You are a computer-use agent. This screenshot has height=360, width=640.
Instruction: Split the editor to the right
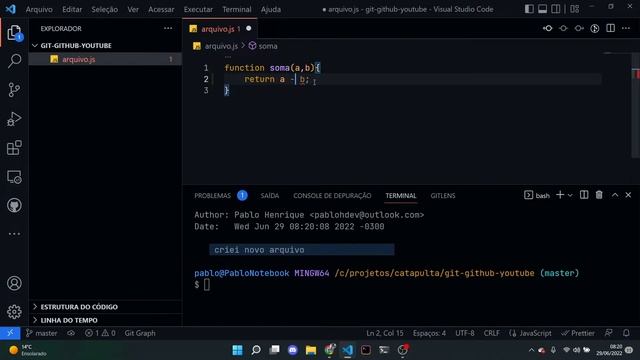click(610, 28)
